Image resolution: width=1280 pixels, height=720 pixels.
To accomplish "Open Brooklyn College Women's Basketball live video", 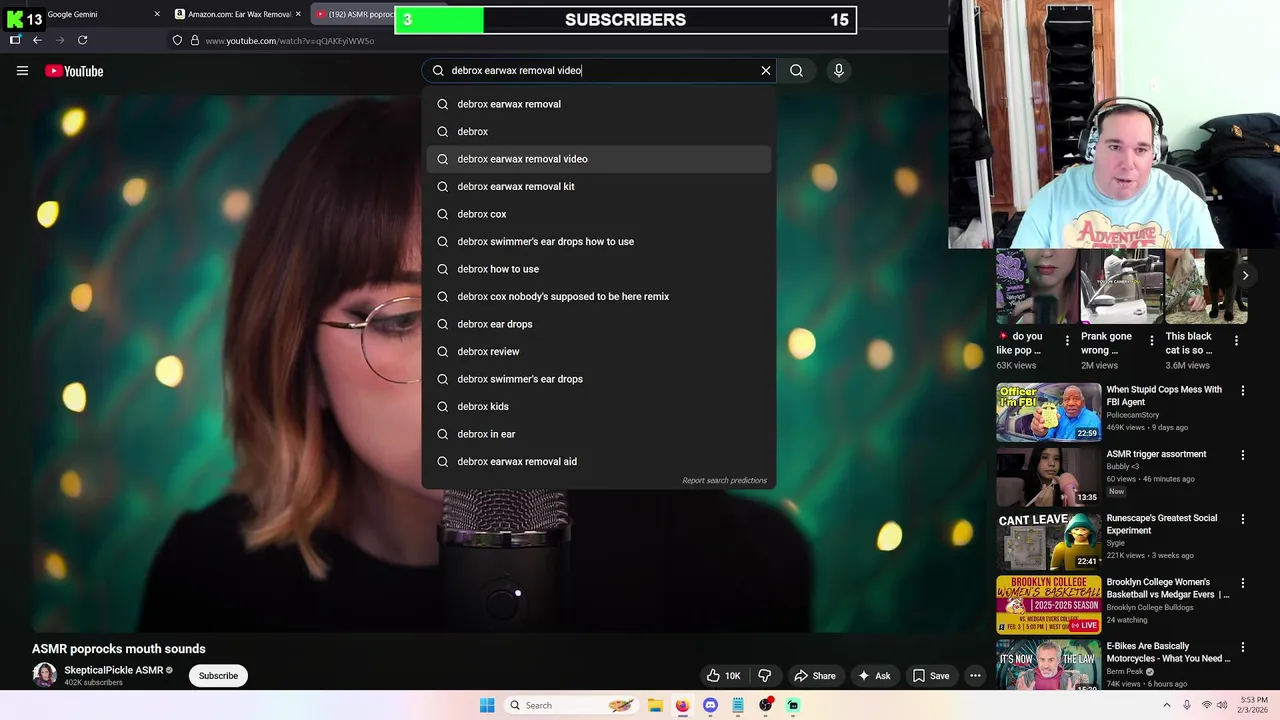I will click(x=1048, y=604).
